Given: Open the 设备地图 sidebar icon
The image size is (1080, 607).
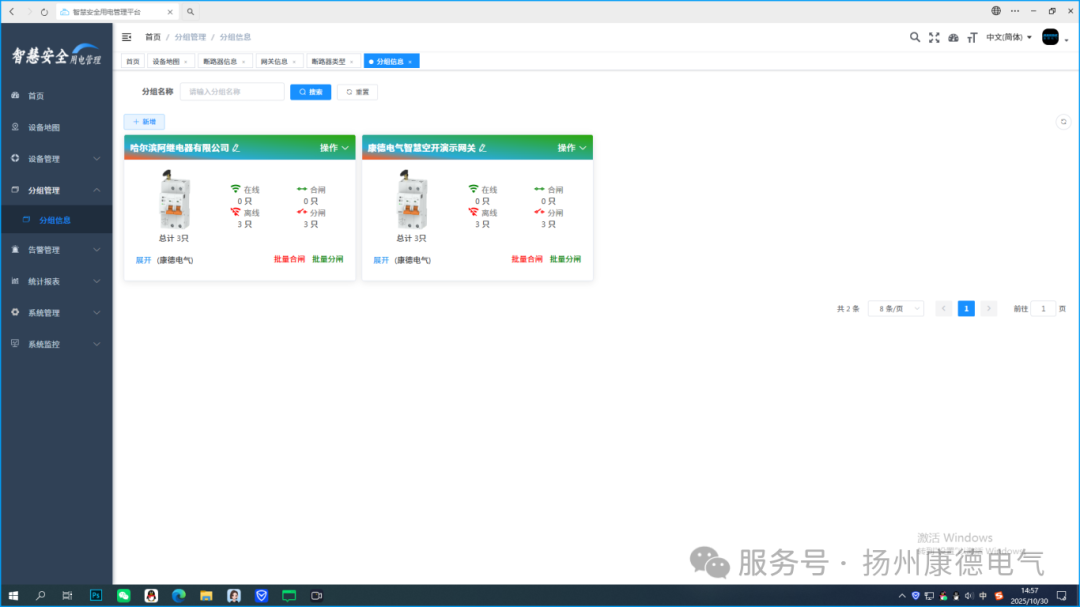Looking at the screenshot, I should pos(12,127).
